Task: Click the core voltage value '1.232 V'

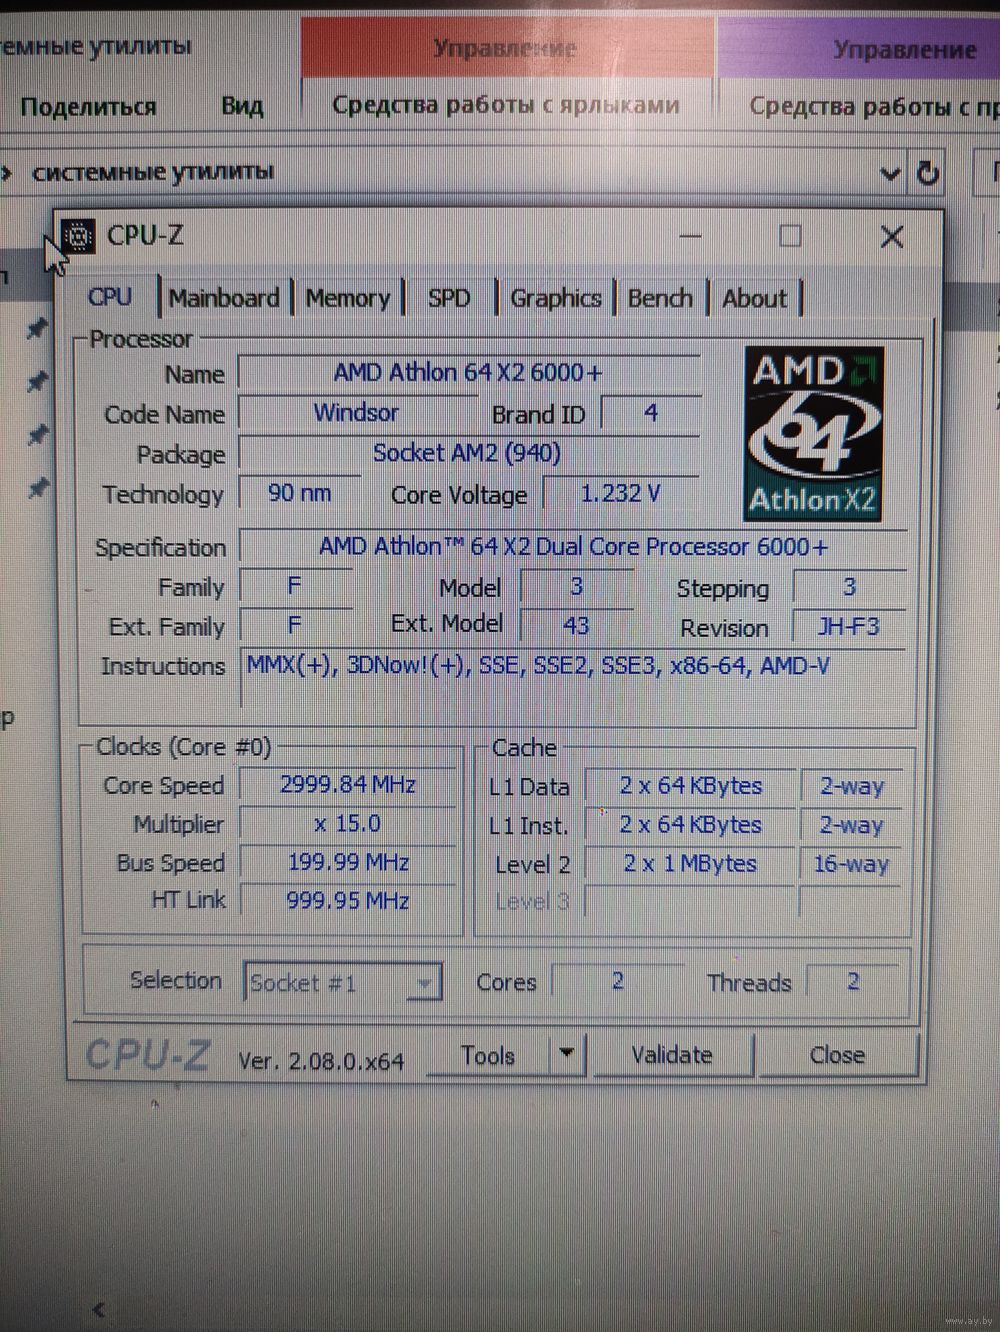Action: [x=620, y=493]
